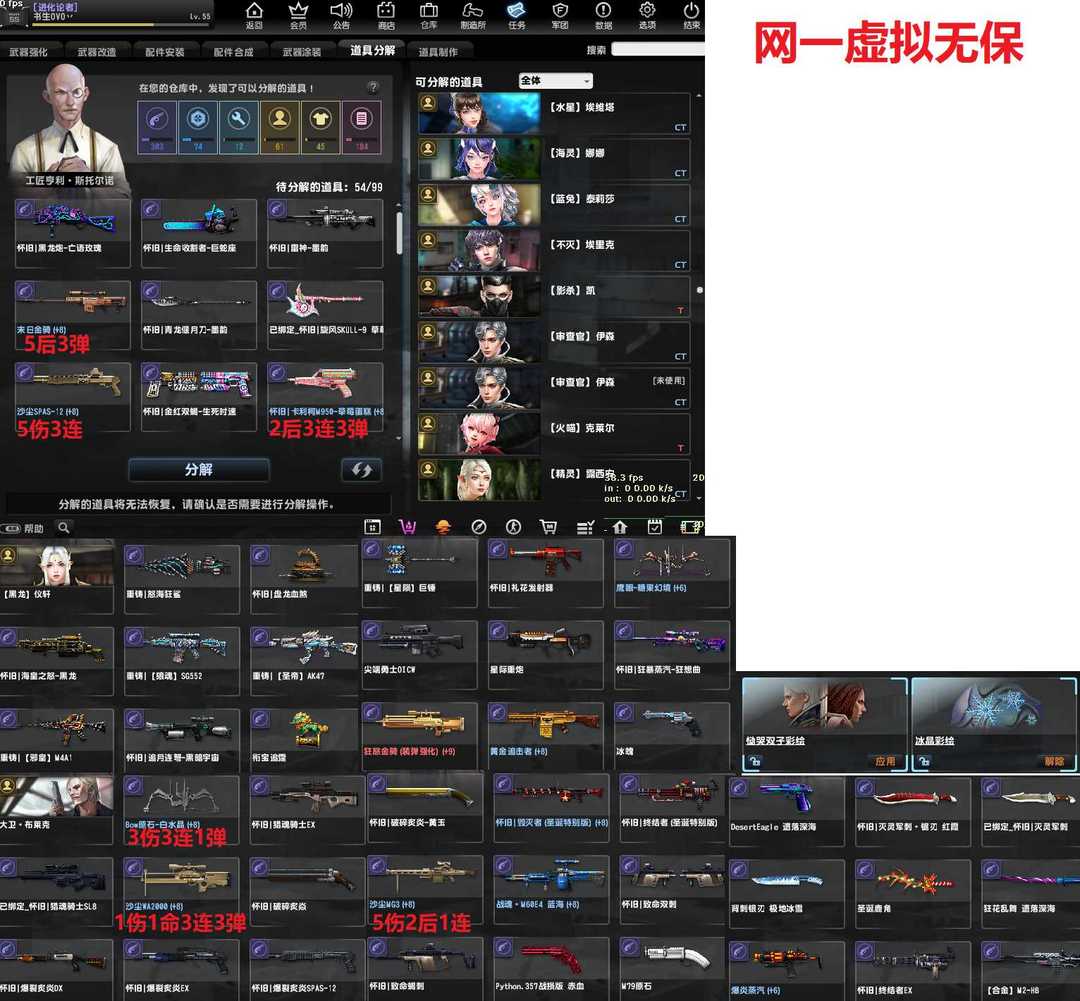The width and height of the screenshot is (1080, 1001).
Task: Click the pending items list scroll-down arrow
Action: point(398,437)
